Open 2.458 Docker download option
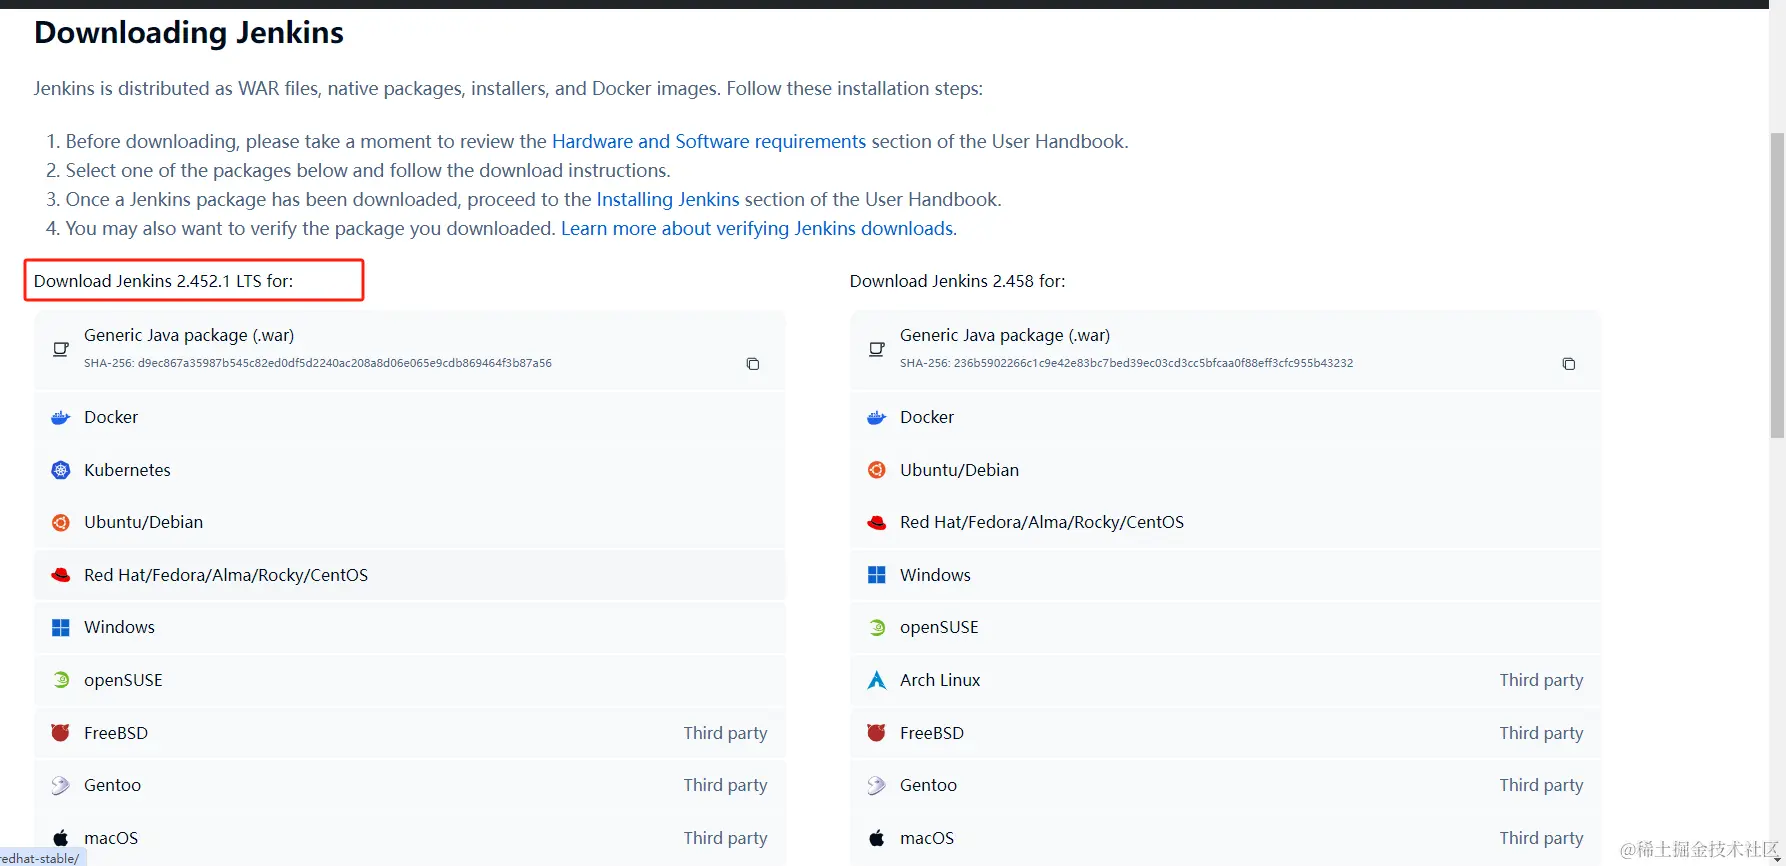The height and width of the screenshot is (866, 1786). click(1226, 418)
